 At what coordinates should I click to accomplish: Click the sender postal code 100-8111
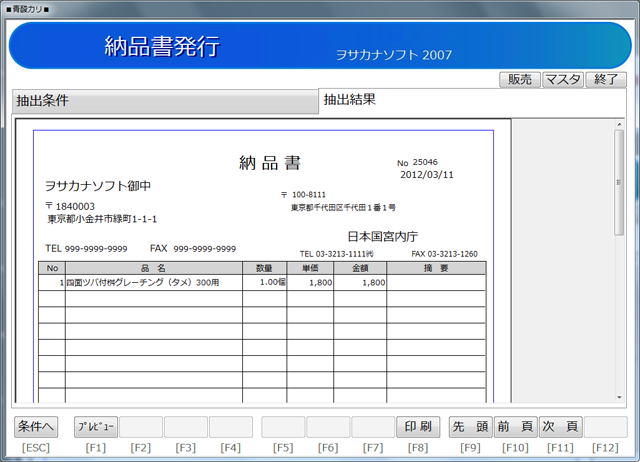coord(309,195)
